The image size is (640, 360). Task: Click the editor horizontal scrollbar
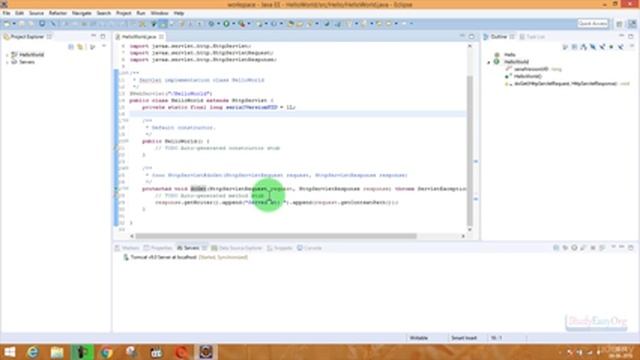(276, 236)
